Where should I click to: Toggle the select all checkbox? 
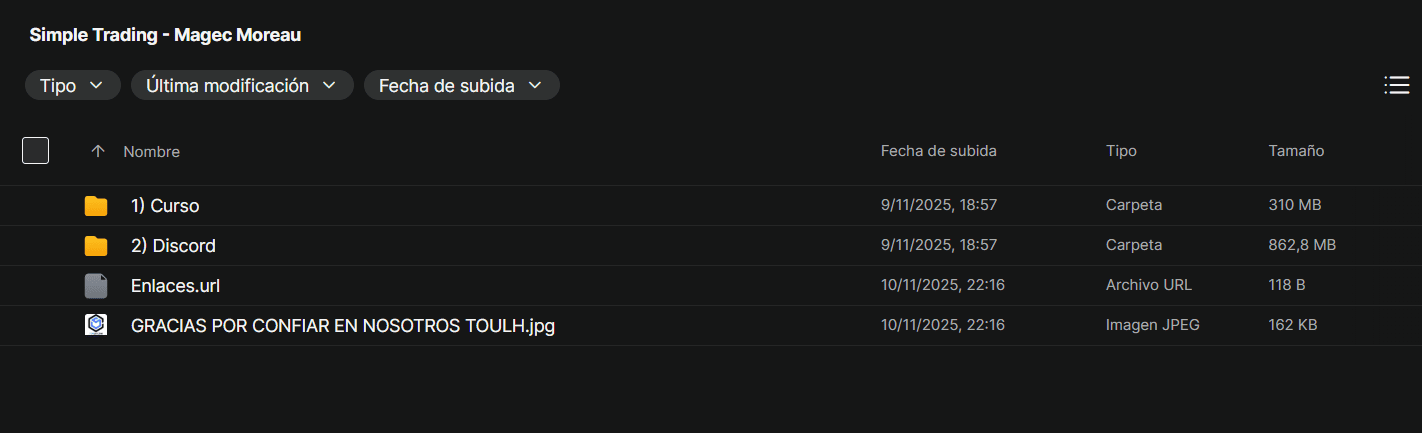click(36, 151)
